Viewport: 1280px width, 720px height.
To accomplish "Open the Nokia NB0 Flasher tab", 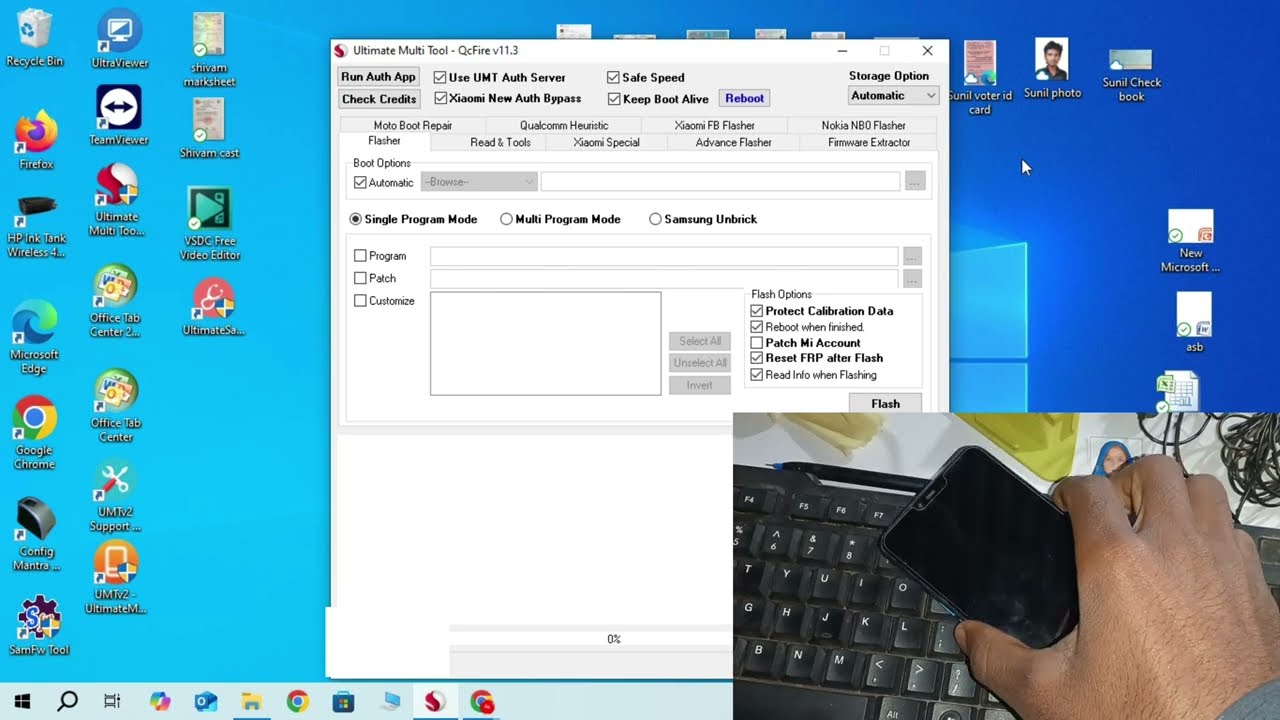I will coord(863,125).
